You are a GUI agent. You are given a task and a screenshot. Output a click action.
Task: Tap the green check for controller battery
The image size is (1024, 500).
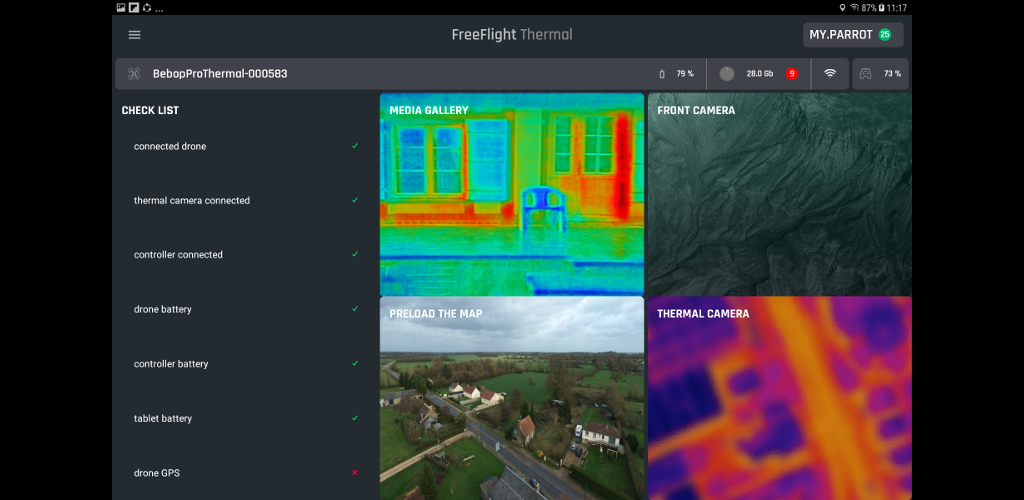point(355,363)
